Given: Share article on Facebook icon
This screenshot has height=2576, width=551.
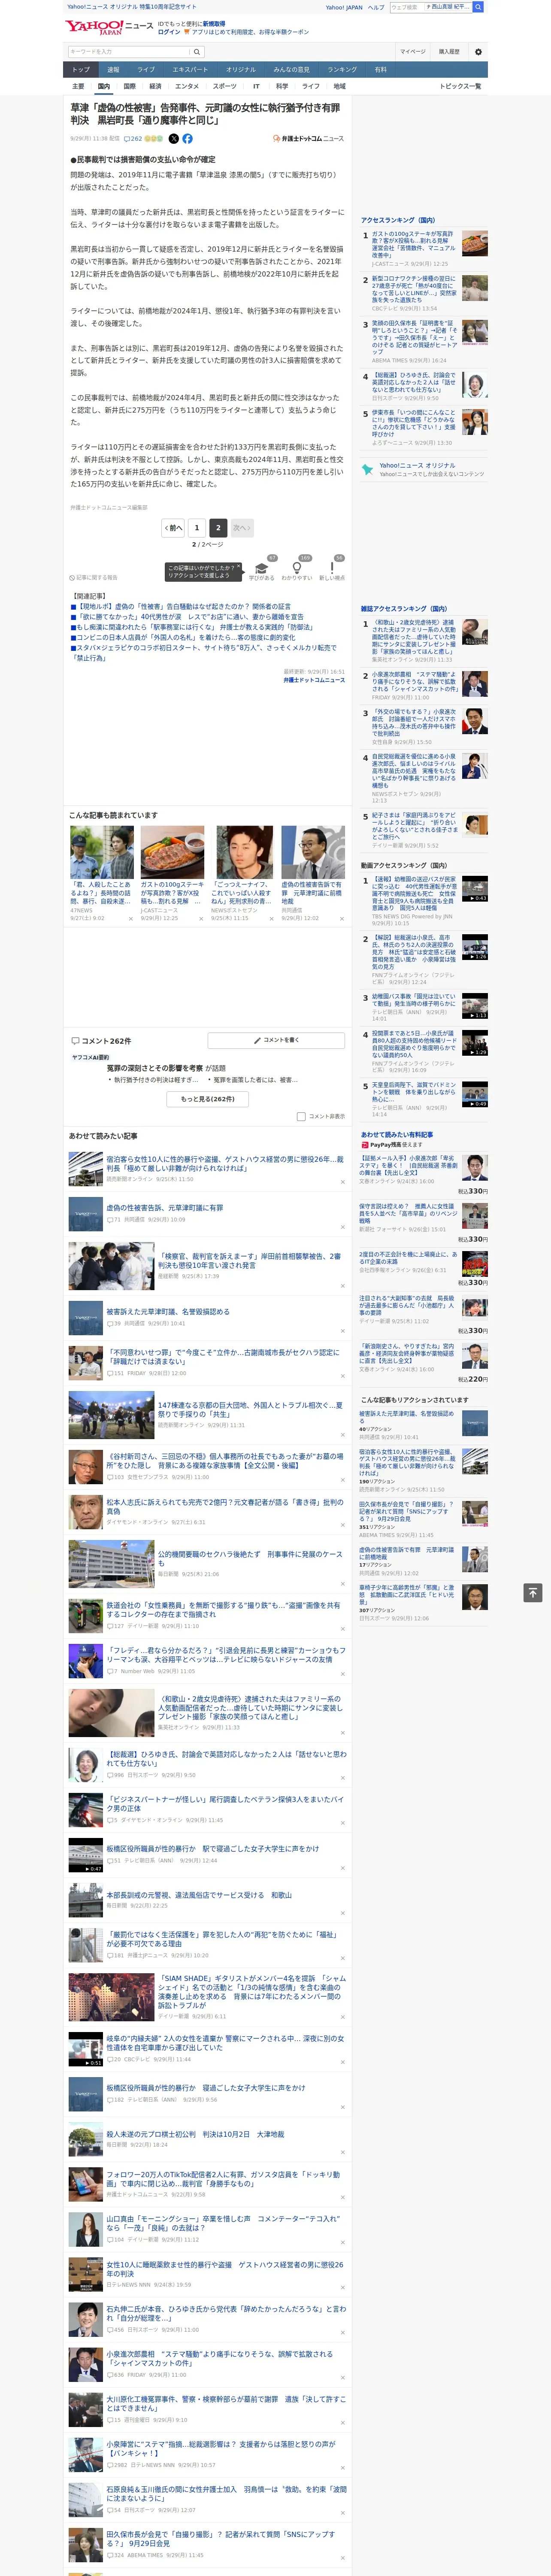Looking at the screenshot, I should [187, 139].
